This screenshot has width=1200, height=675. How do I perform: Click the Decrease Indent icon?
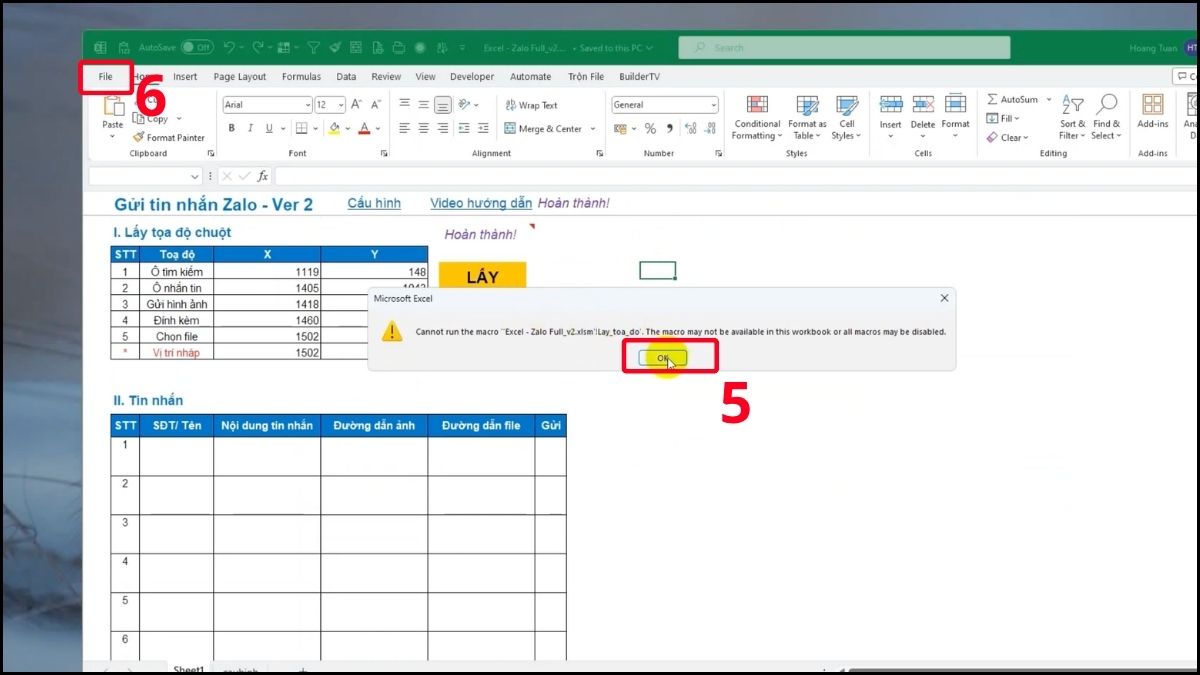pos(462,128)
